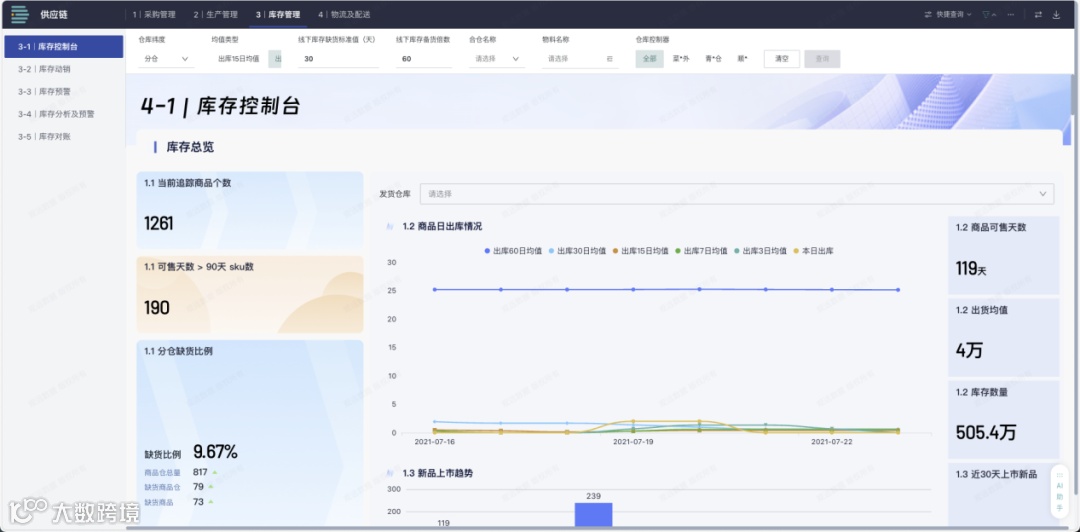Click the calendar icon in 物料名称 field

coord(610,59)
